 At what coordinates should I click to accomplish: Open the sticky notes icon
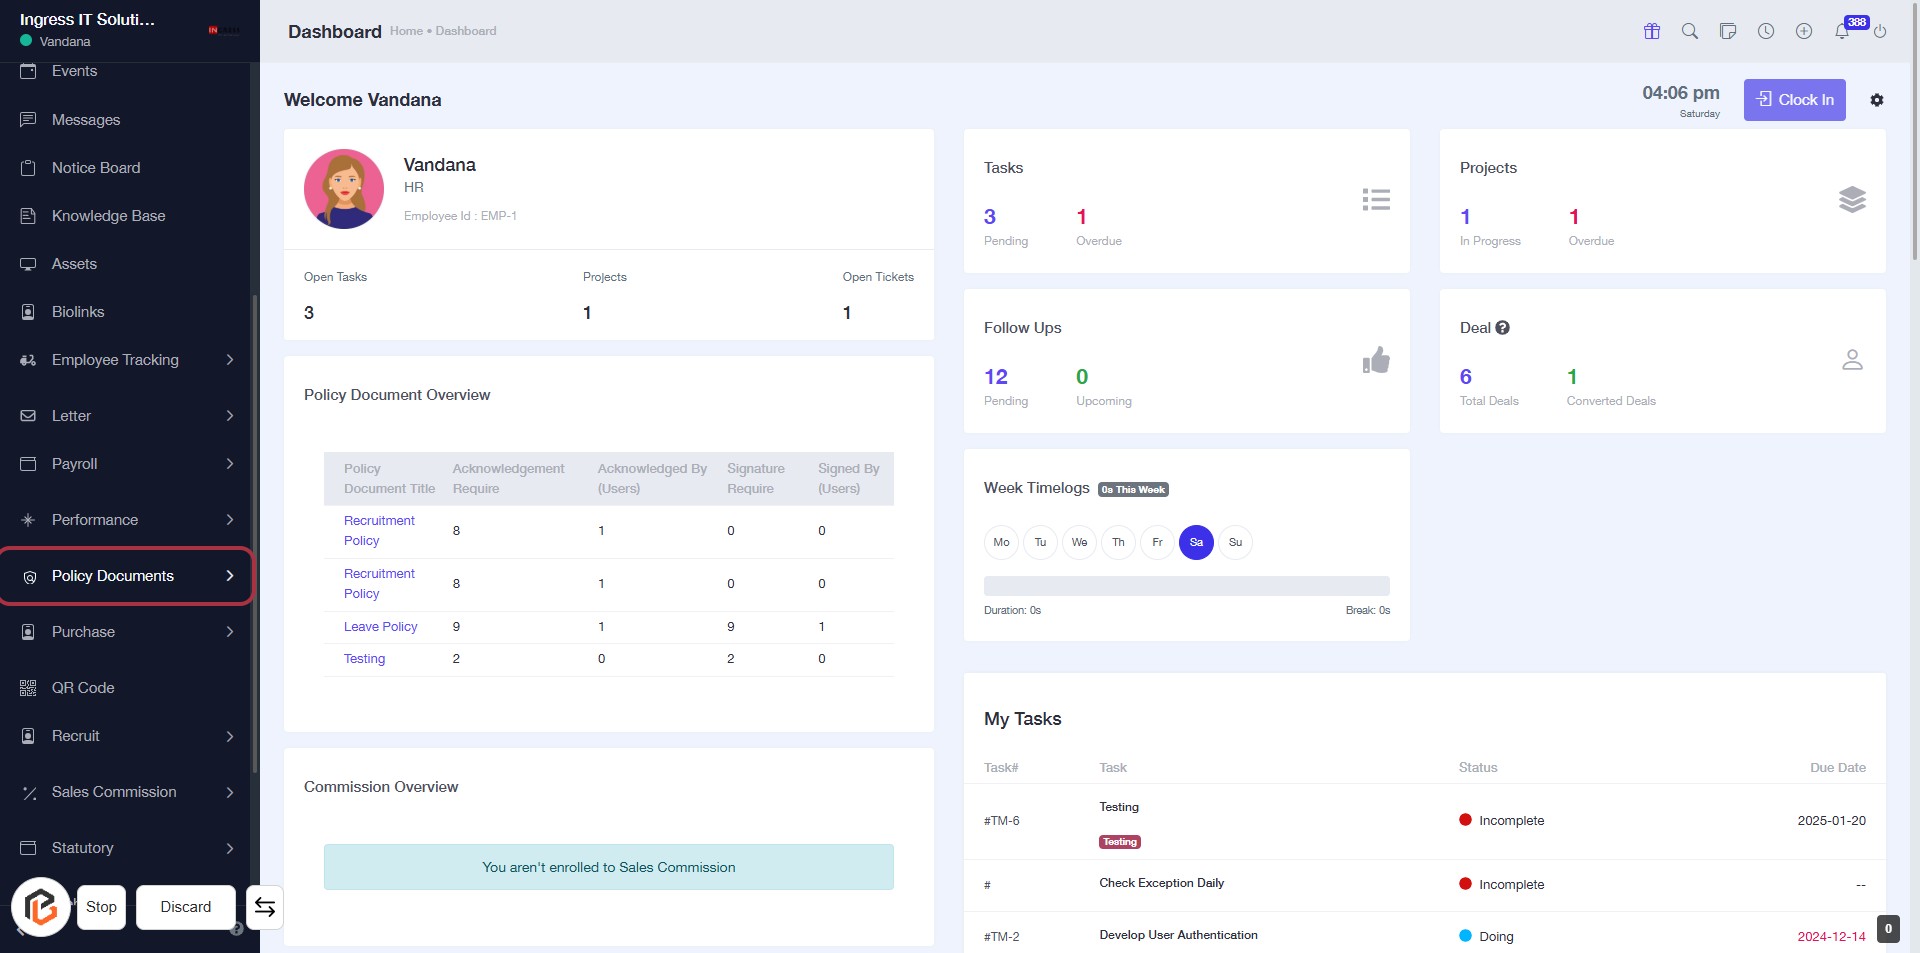pos(1728,31)
